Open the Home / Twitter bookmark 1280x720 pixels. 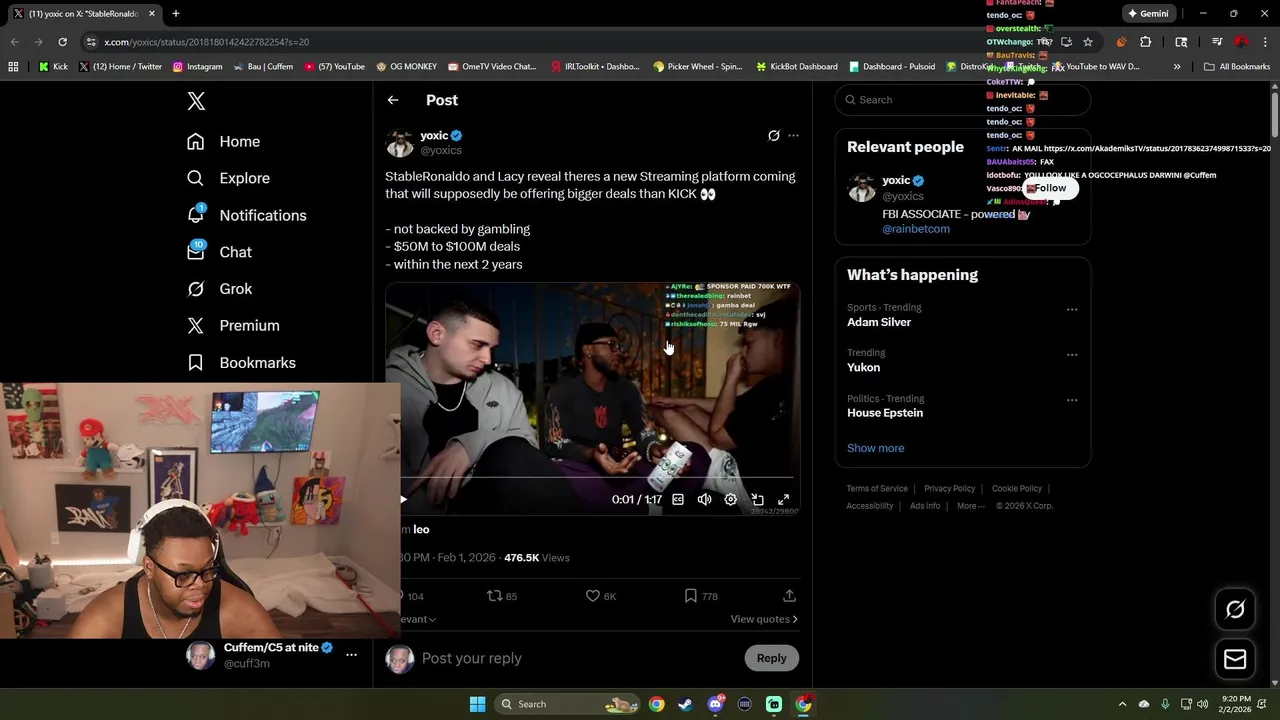pyautogui.click(x=120, y=67)
